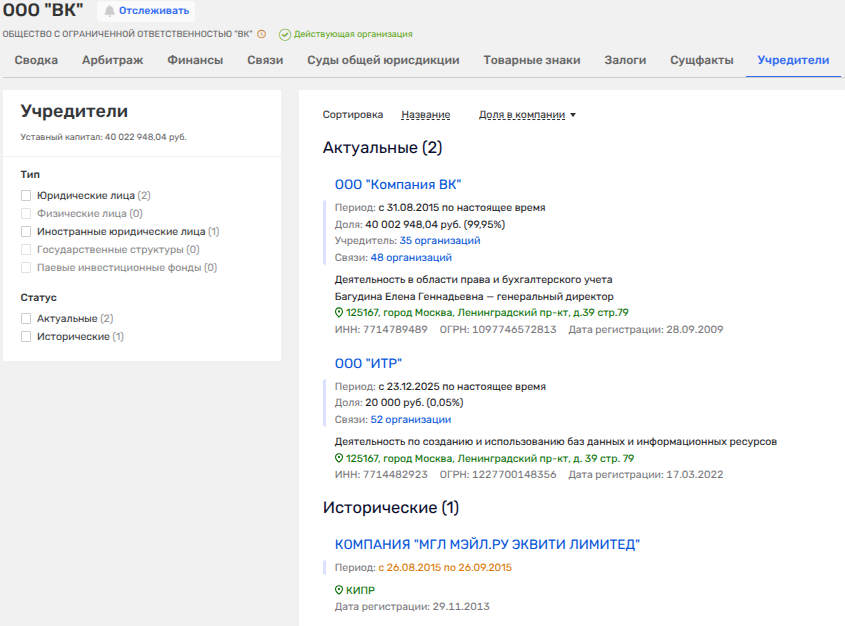Open the Товарные знаки tab
Image resolution: width=845 pixels, height=626 pixels.
[531, 60]
